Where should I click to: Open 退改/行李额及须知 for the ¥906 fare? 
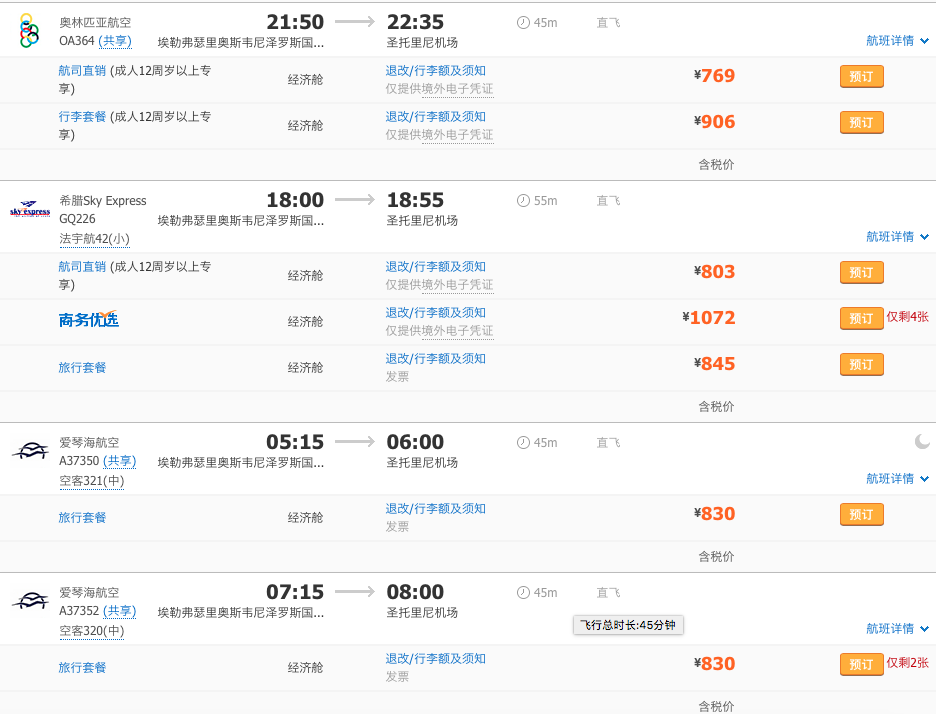(x=436, y=117)
